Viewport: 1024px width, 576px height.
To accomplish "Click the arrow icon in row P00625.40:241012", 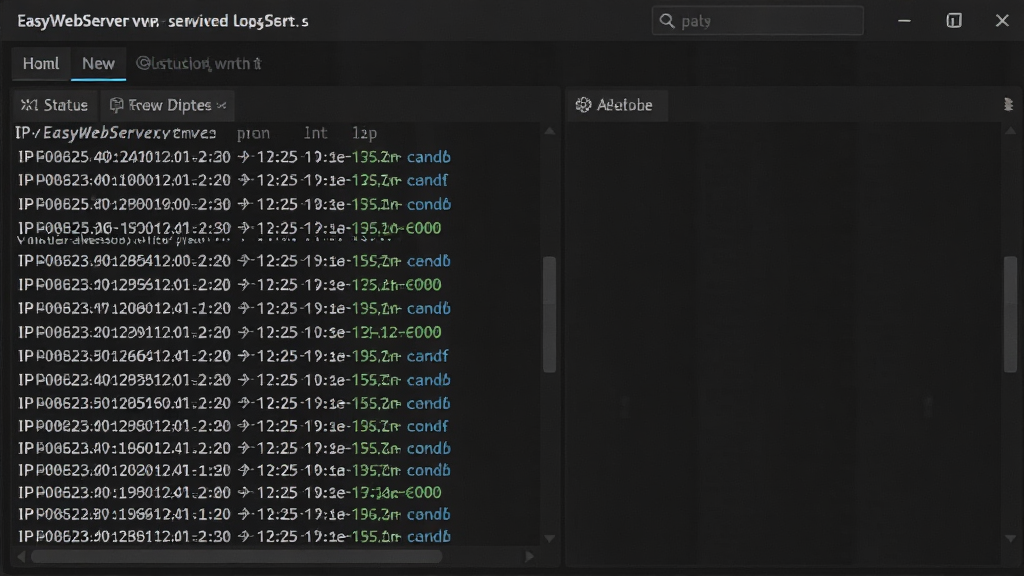I will pos(244,157).
